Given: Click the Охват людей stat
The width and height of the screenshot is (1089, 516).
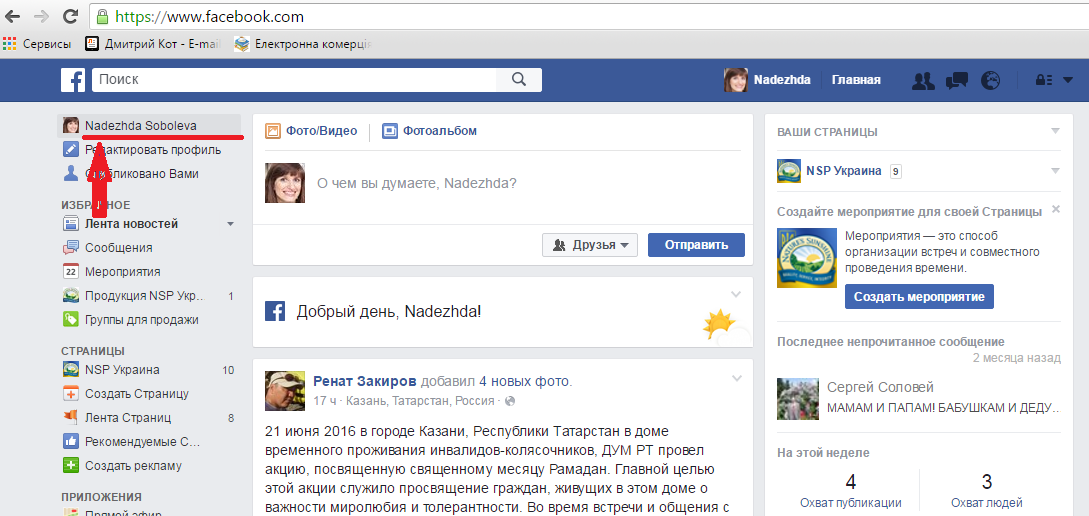Looking at the screenshot, I should (x=986, y=490).
